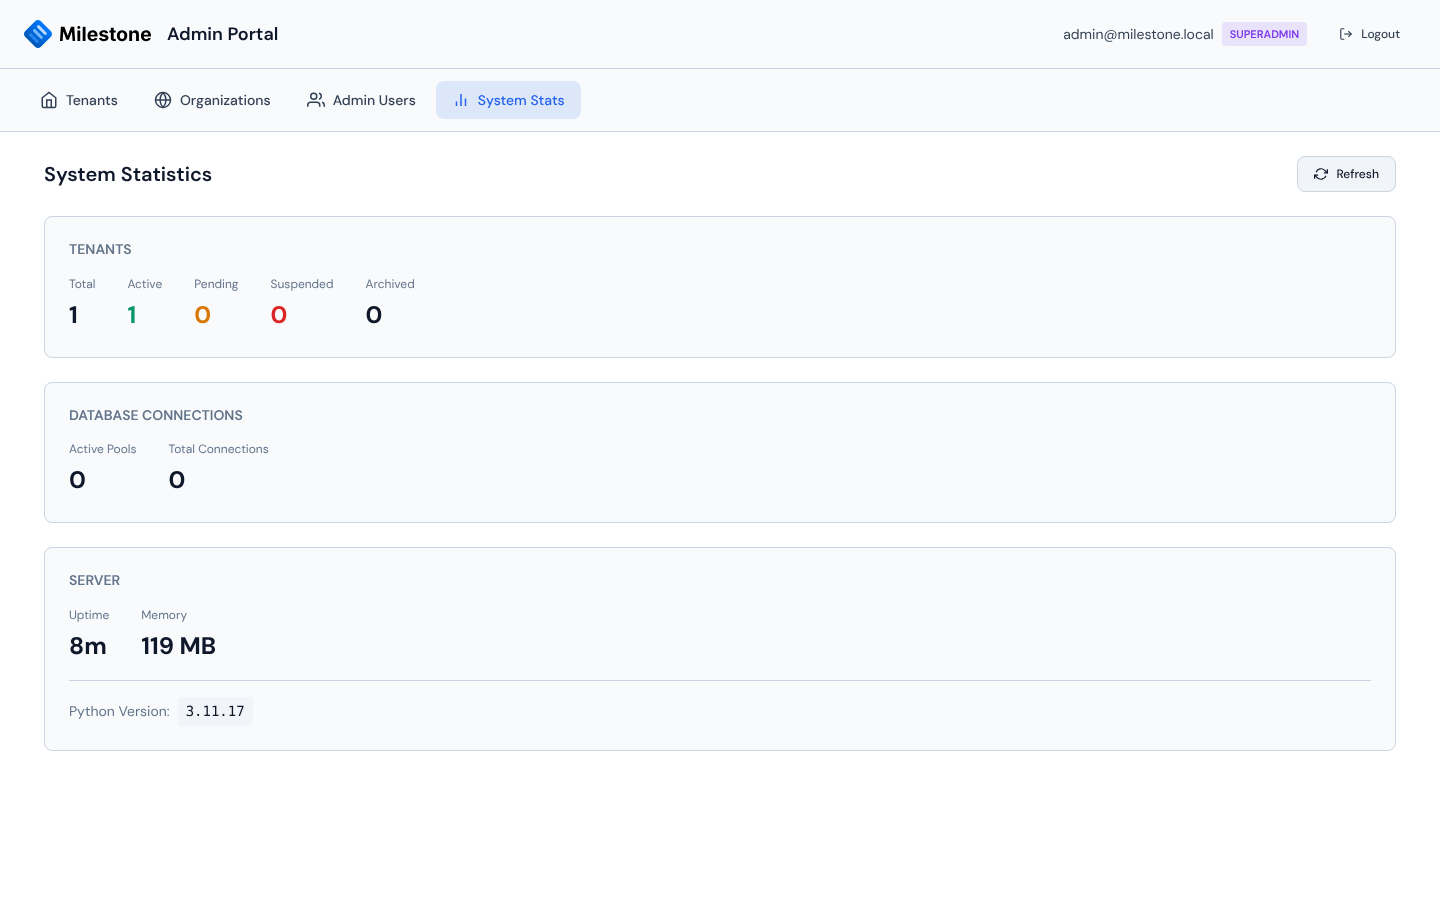Click the people icon beside Admin Users
This screenshot has width=1440, height=900.
pos(316,100)
